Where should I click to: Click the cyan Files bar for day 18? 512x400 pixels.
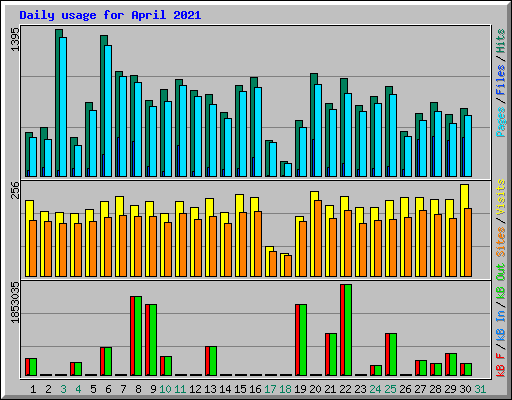pos(288,170)
